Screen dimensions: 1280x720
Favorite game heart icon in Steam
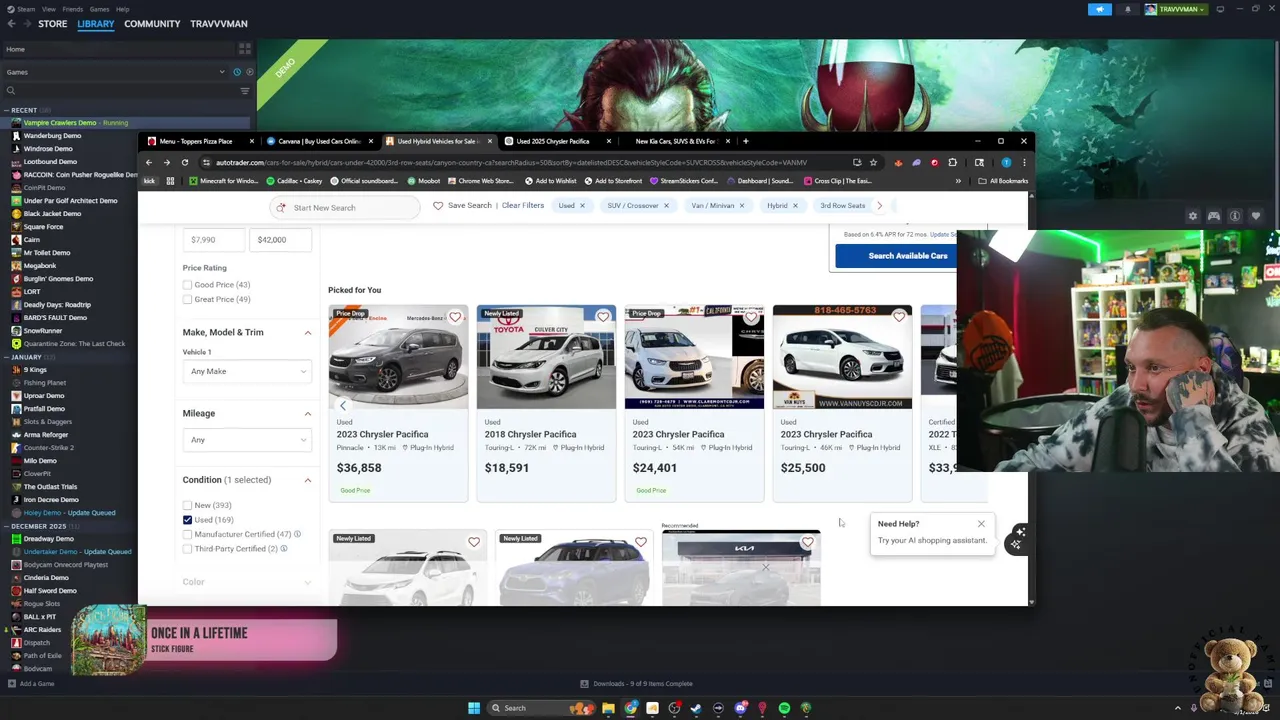(1256, 216)
